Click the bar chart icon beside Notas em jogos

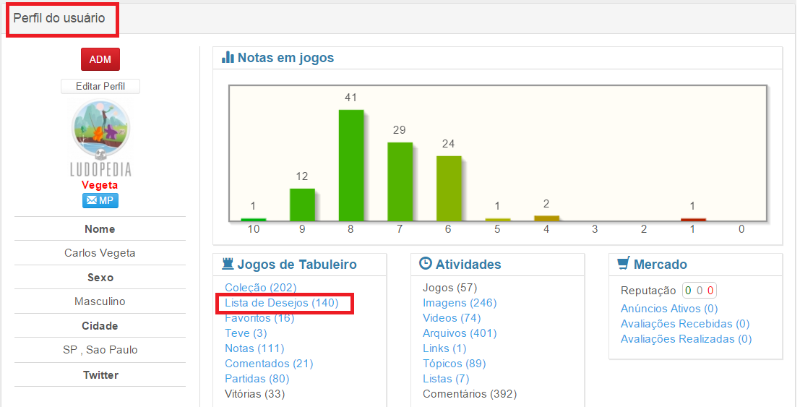pyautogui.click(x=227, y=58)
